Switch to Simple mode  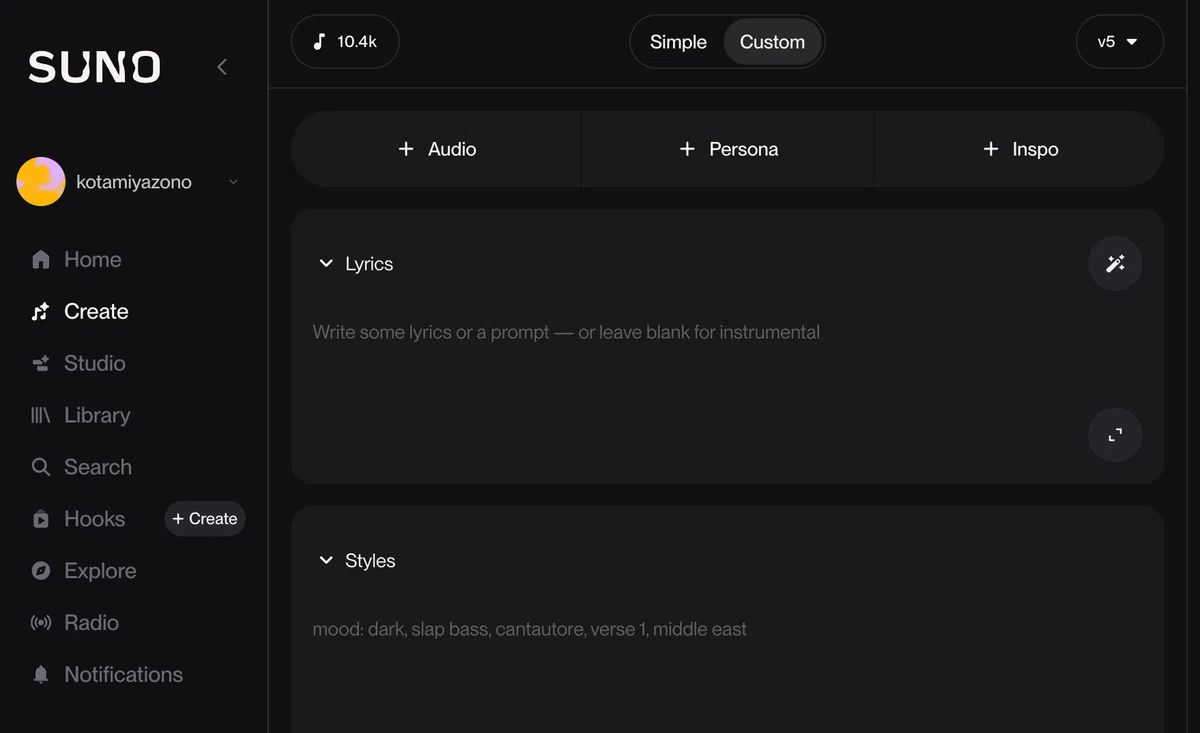click(678, 42)
